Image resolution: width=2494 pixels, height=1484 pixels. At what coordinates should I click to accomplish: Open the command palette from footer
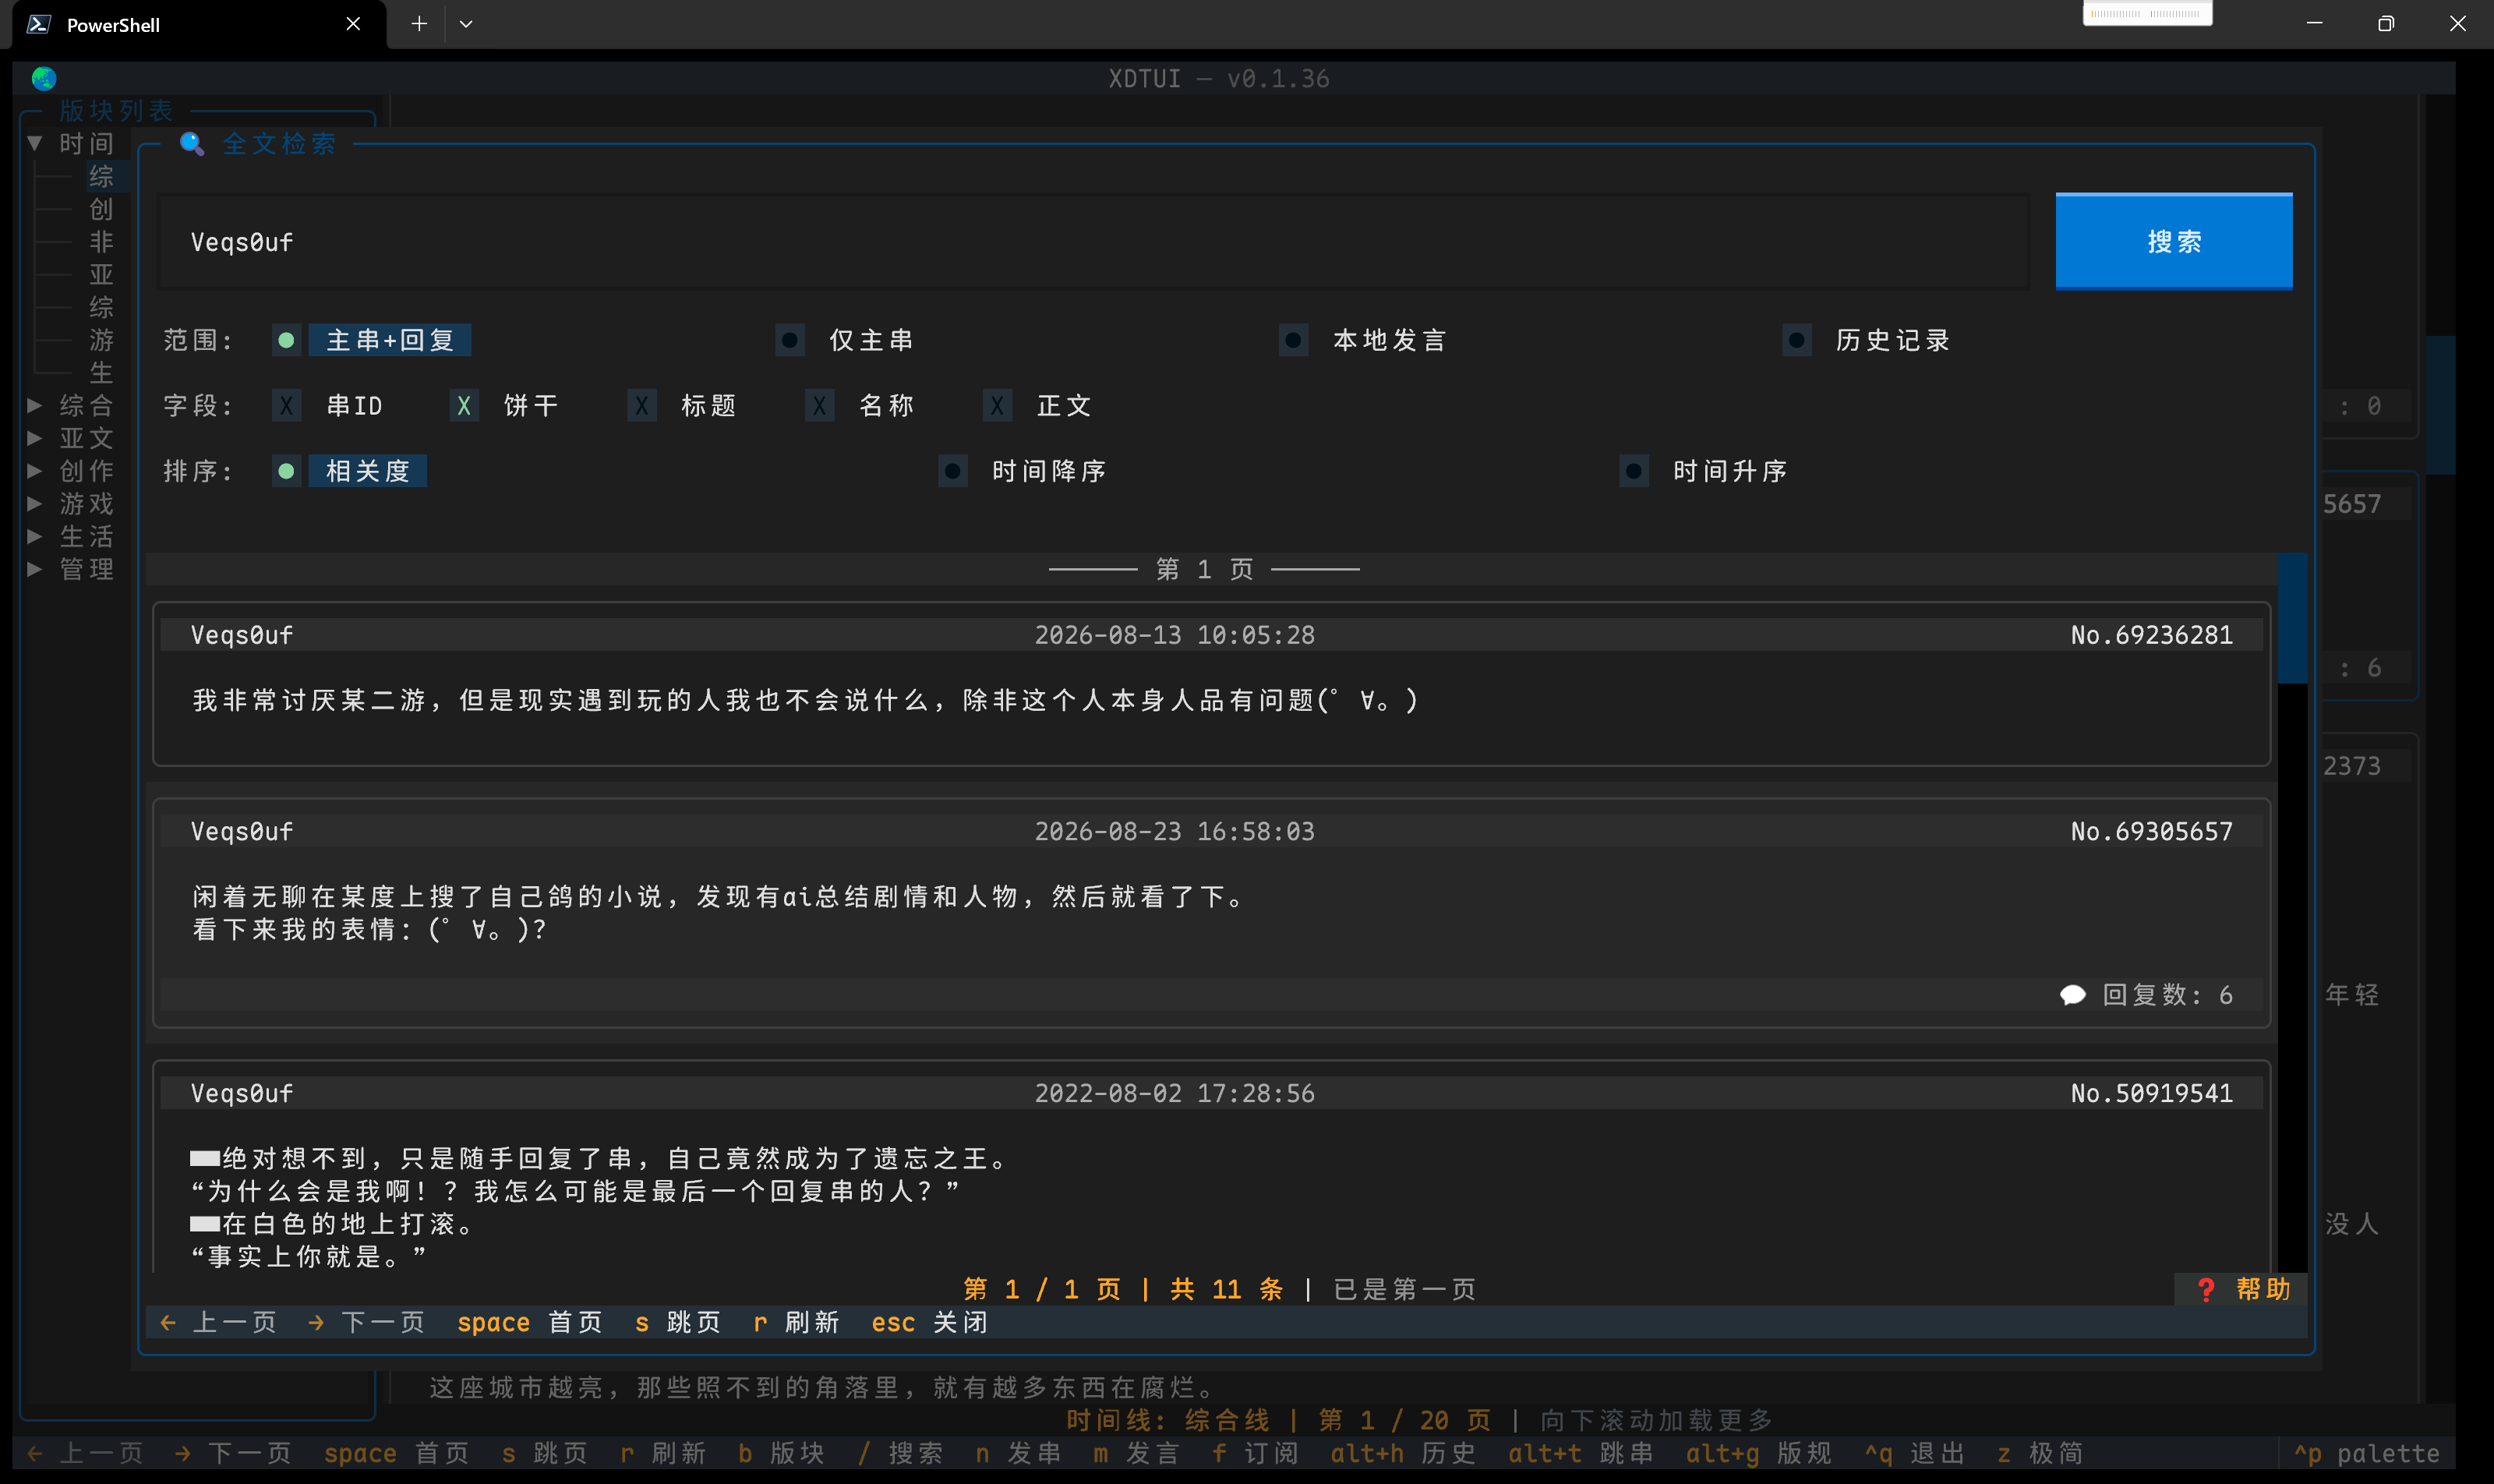[2367, 1454]
